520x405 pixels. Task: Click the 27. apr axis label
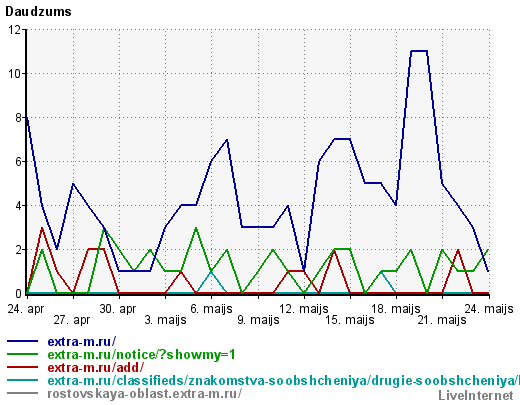[72, 320]
